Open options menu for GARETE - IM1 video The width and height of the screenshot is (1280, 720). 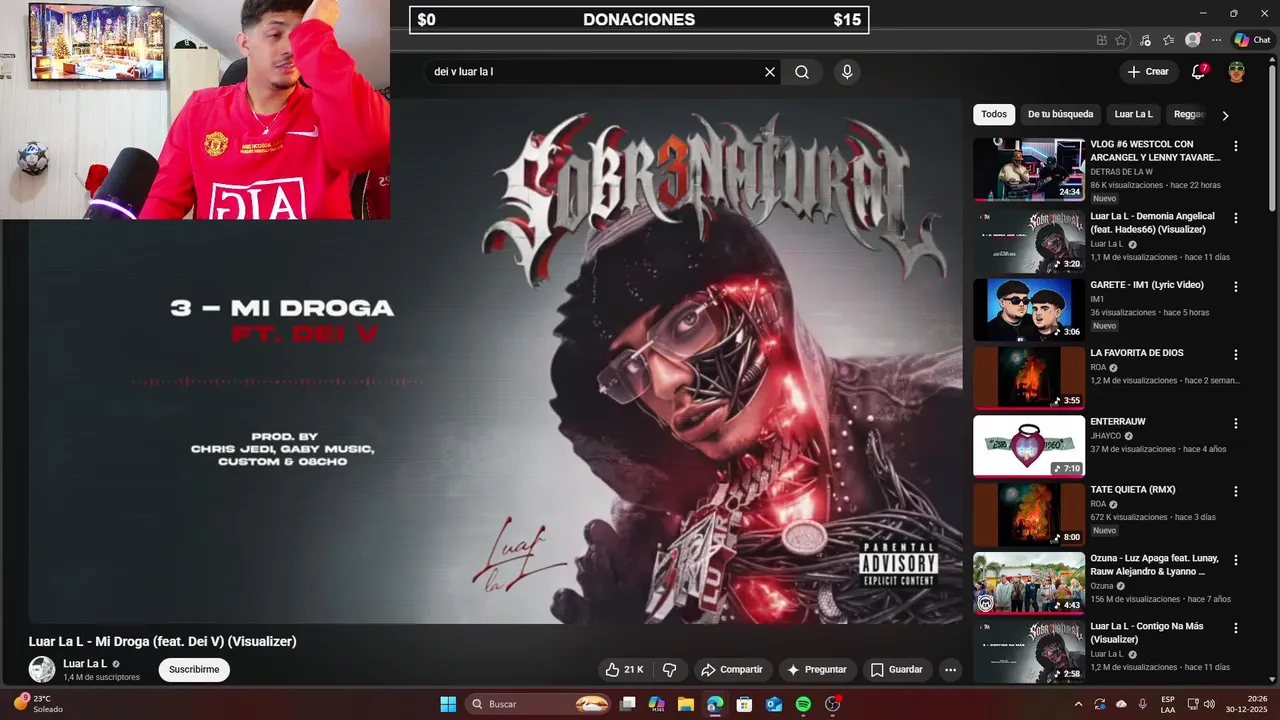(1236, 287)
